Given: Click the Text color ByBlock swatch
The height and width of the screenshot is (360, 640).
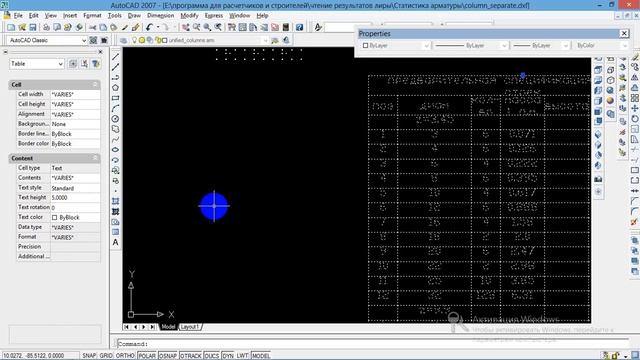Looking at the screenshot, I should tap(55, 218).
